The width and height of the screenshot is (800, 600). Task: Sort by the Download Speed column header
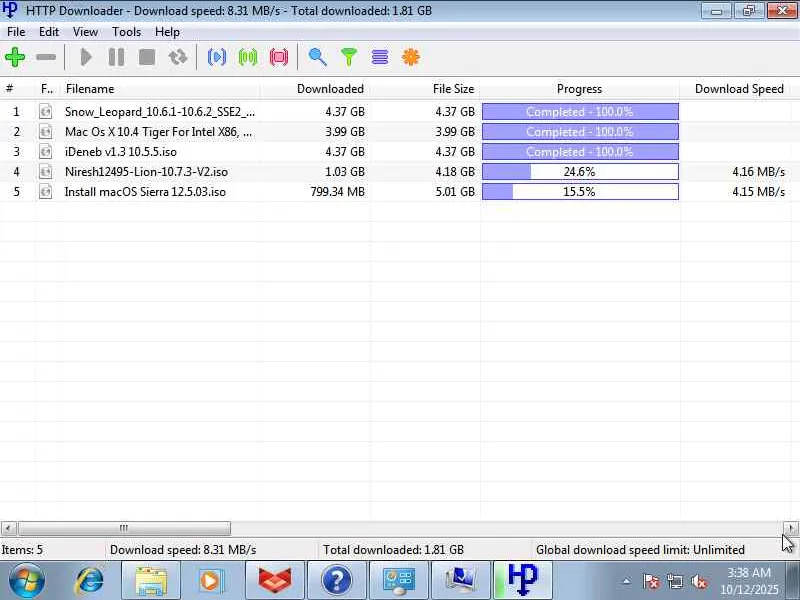(x=736, y=89)
